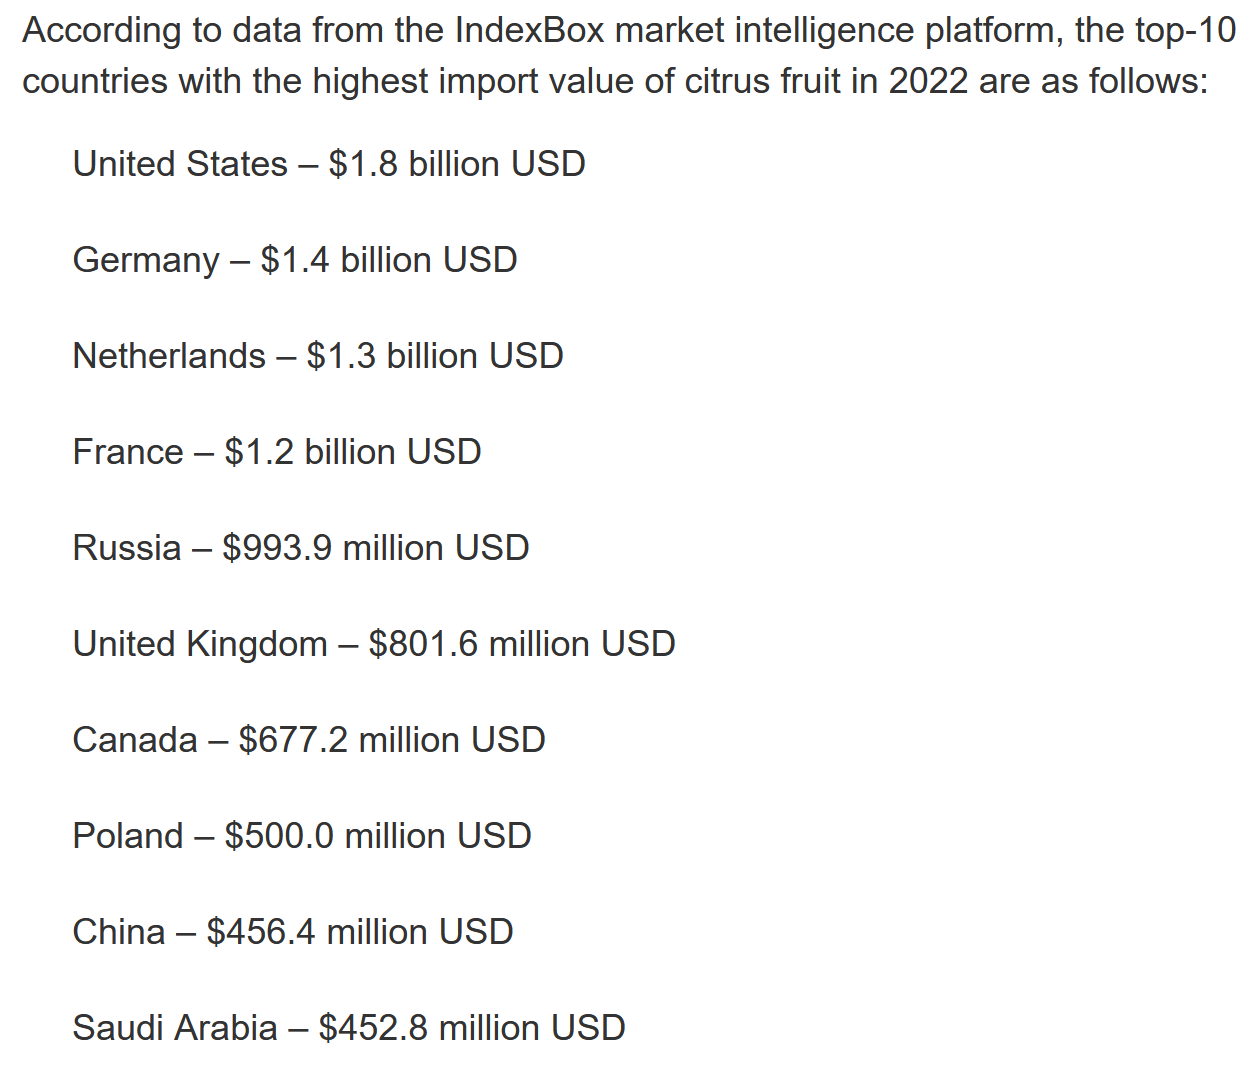This screenshot has width=1241, height=1071.
Task: Select the China $456.4 million line
Action: 293,932
